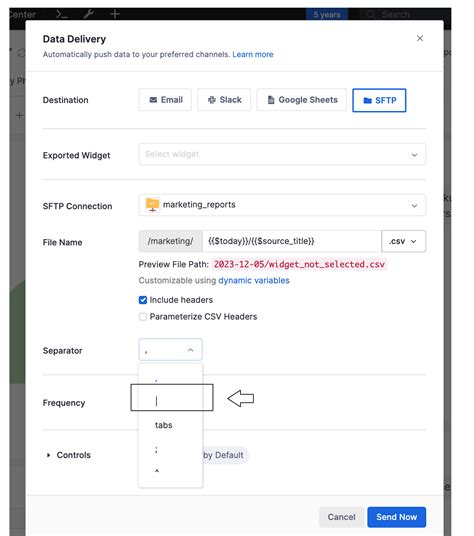Open the terminal prompt icon in top bar
Screen dimensions: 474x536
[62, 14]
